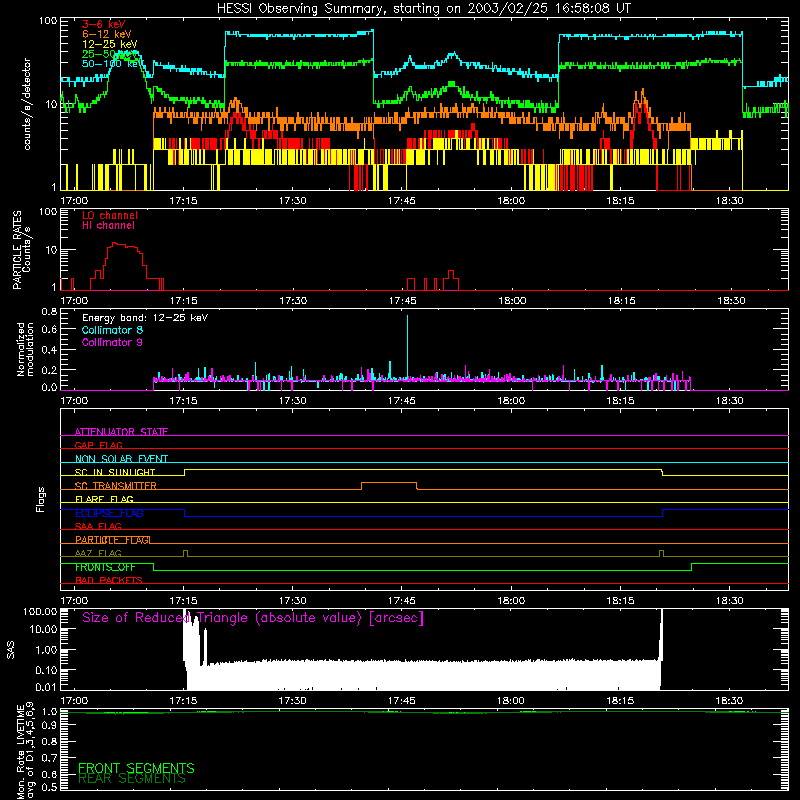Click the GAP_FLAG label
This screenshot has width=800, height=800.
[98, 445]
